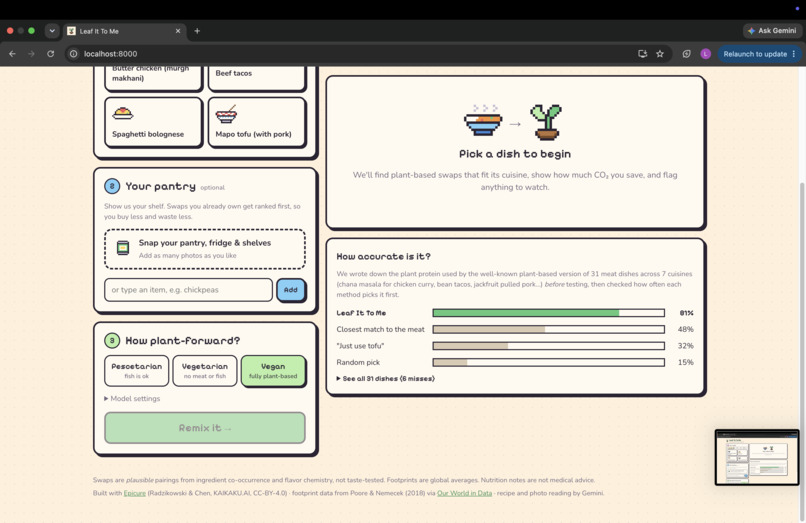Viewport: 806px width, 523px height.
Task: Click the picture-in-picture page thumbnail
Action: [x=757, y=457]
